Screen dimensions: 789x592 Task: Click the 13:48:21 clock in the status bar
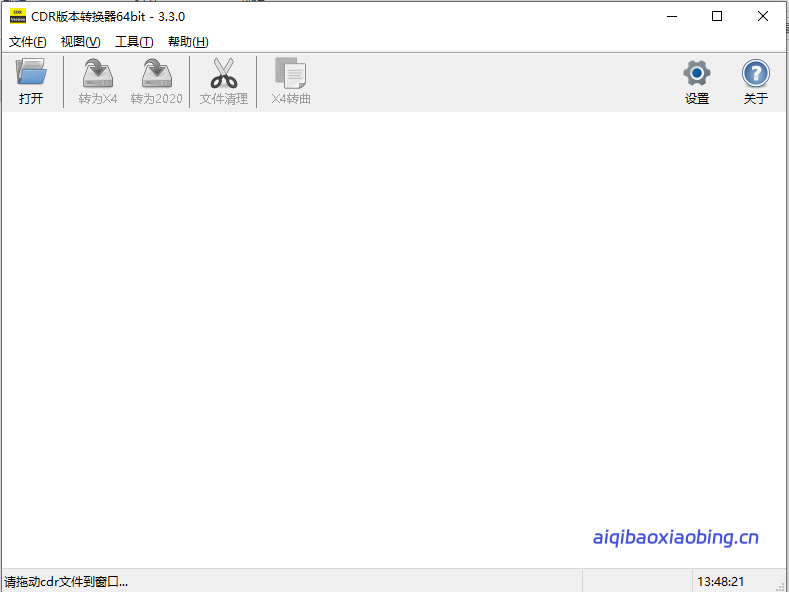(721, 581)
